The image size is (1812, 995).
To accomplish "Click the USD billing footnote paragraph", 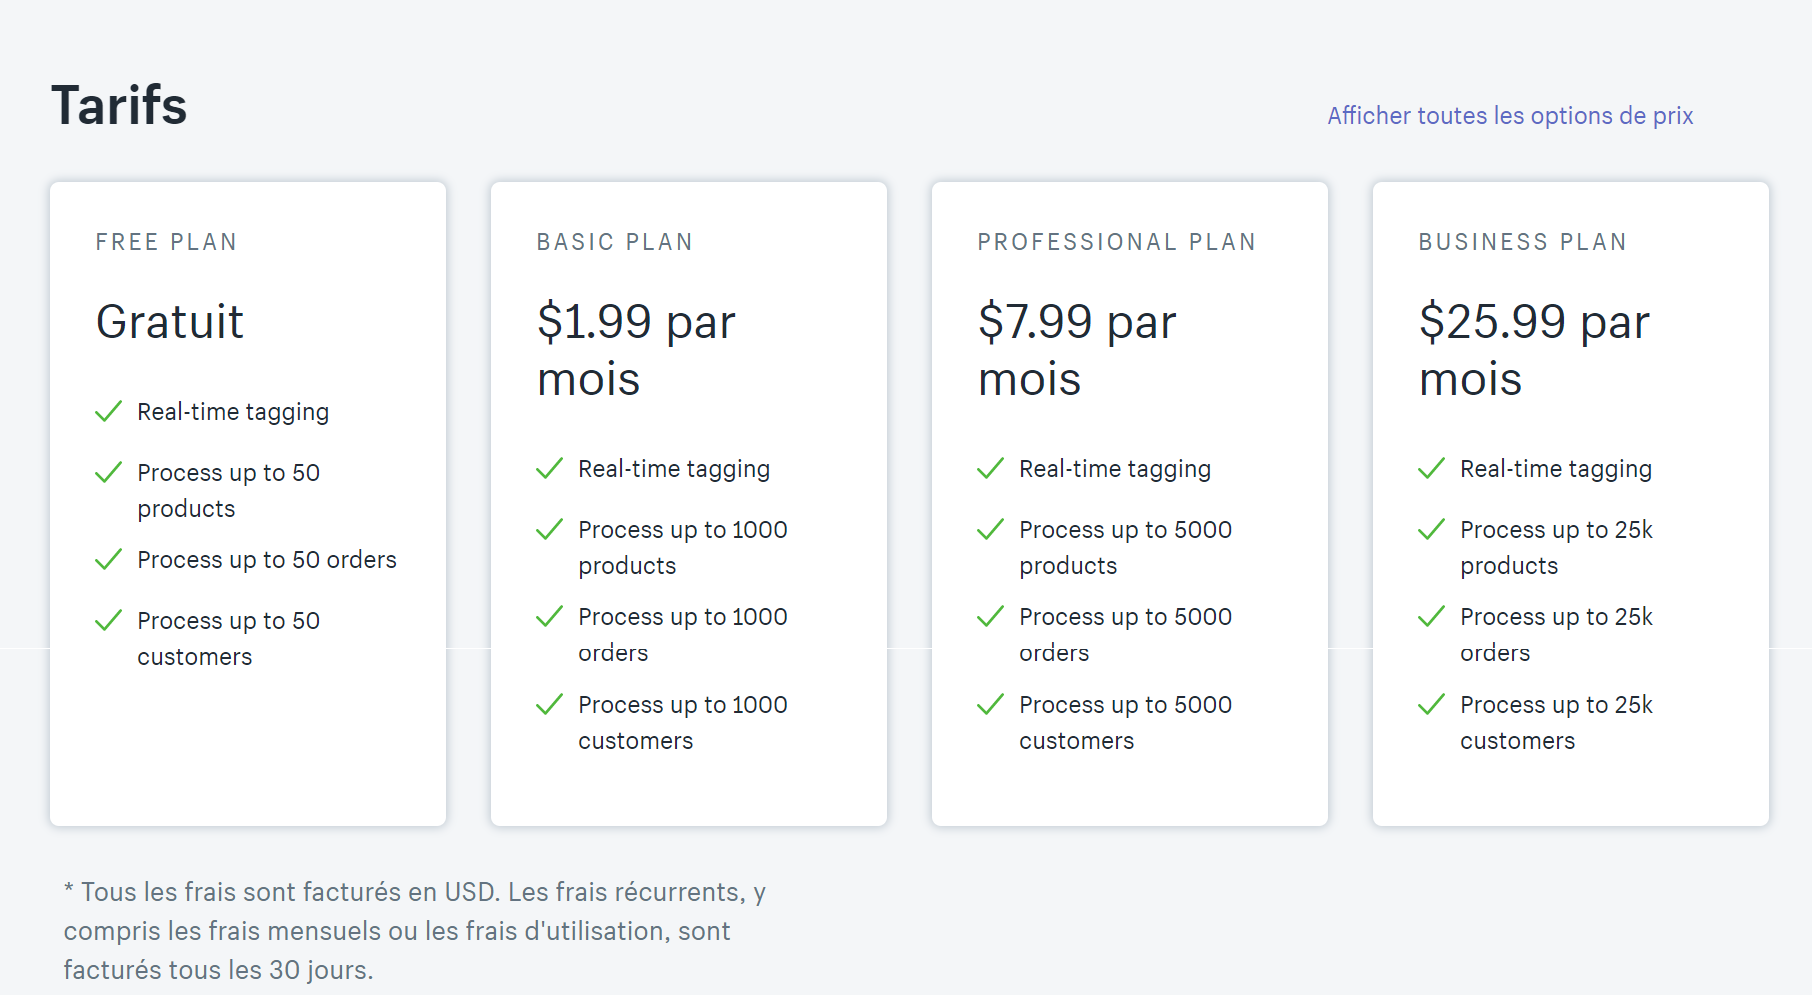I will click(x=415, y=931).
